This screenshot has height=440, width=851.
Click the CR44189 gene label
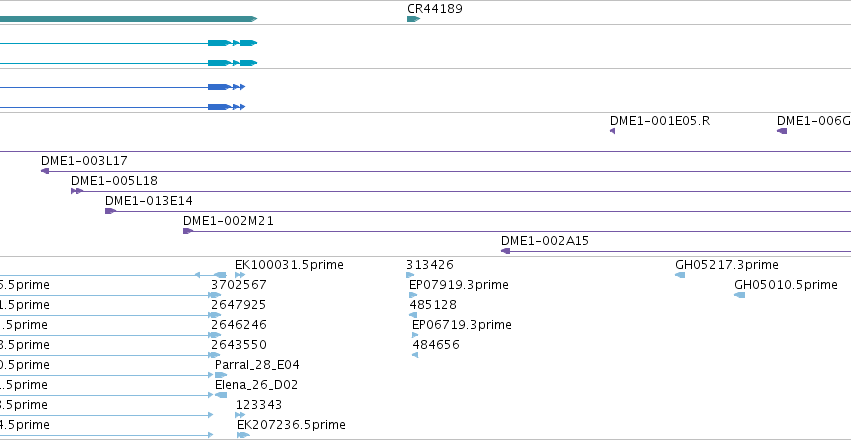coord(435,9)
